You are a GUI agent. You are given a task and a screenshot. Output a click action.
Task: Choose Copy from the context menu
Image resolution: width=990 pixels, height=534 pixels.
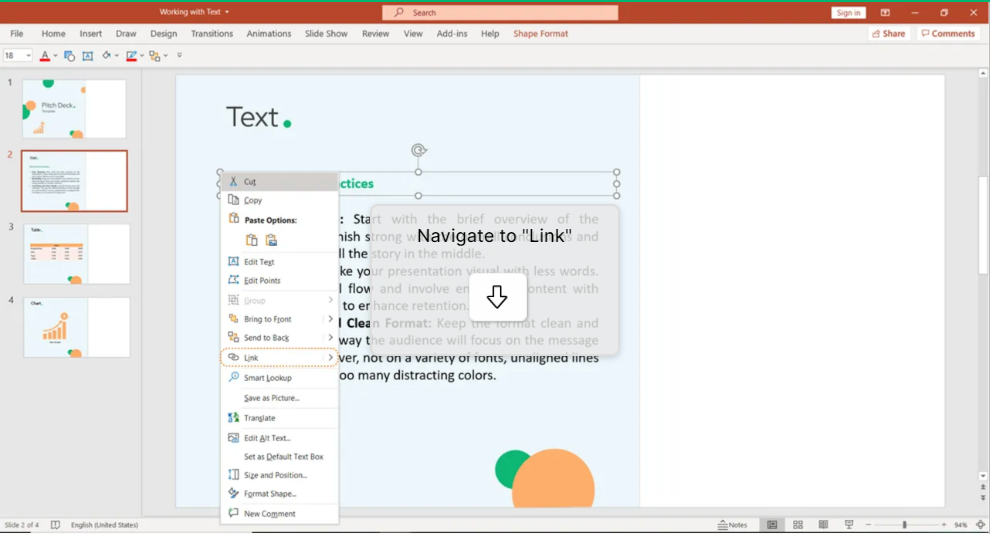(x=279, y=200)
